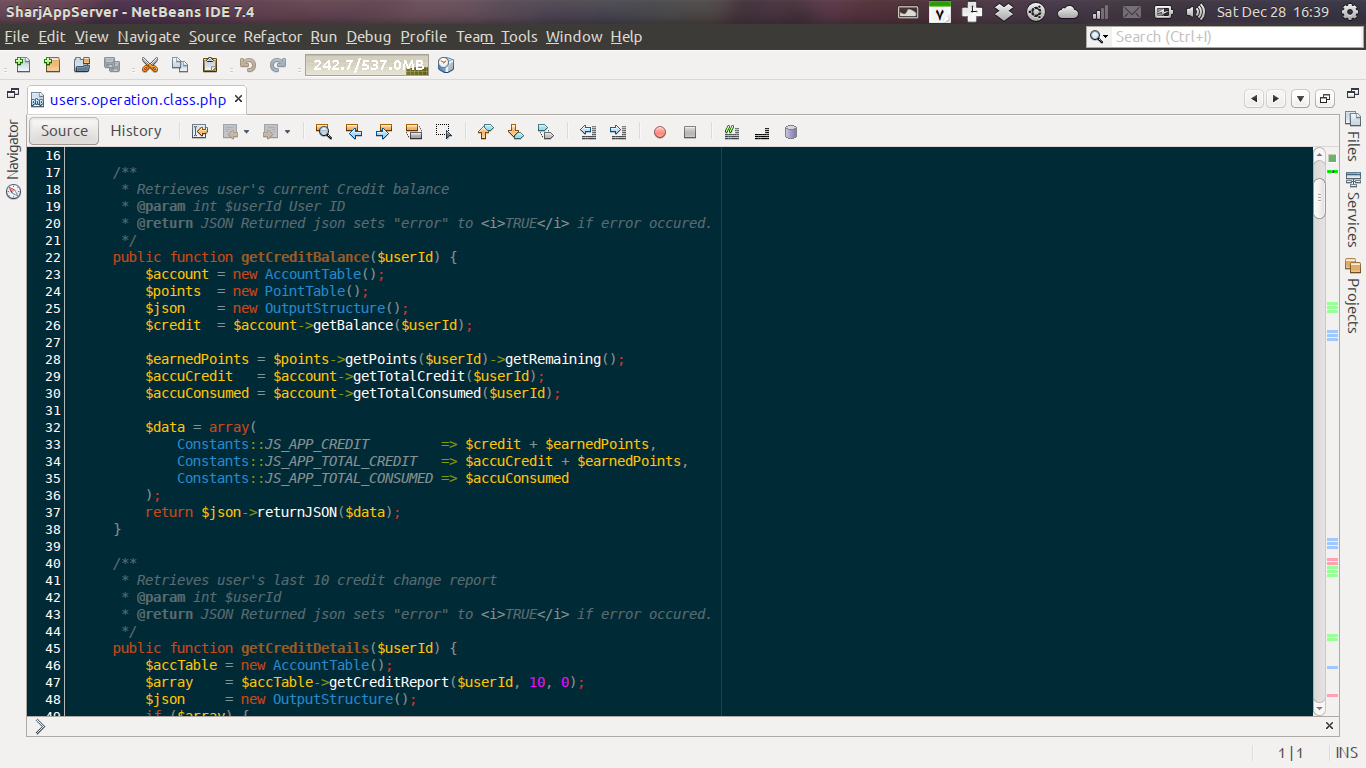The width and height of the screenshot is (1366, 768).
Task: Click the Paste clipboard icon
Action: click(210, 65)
